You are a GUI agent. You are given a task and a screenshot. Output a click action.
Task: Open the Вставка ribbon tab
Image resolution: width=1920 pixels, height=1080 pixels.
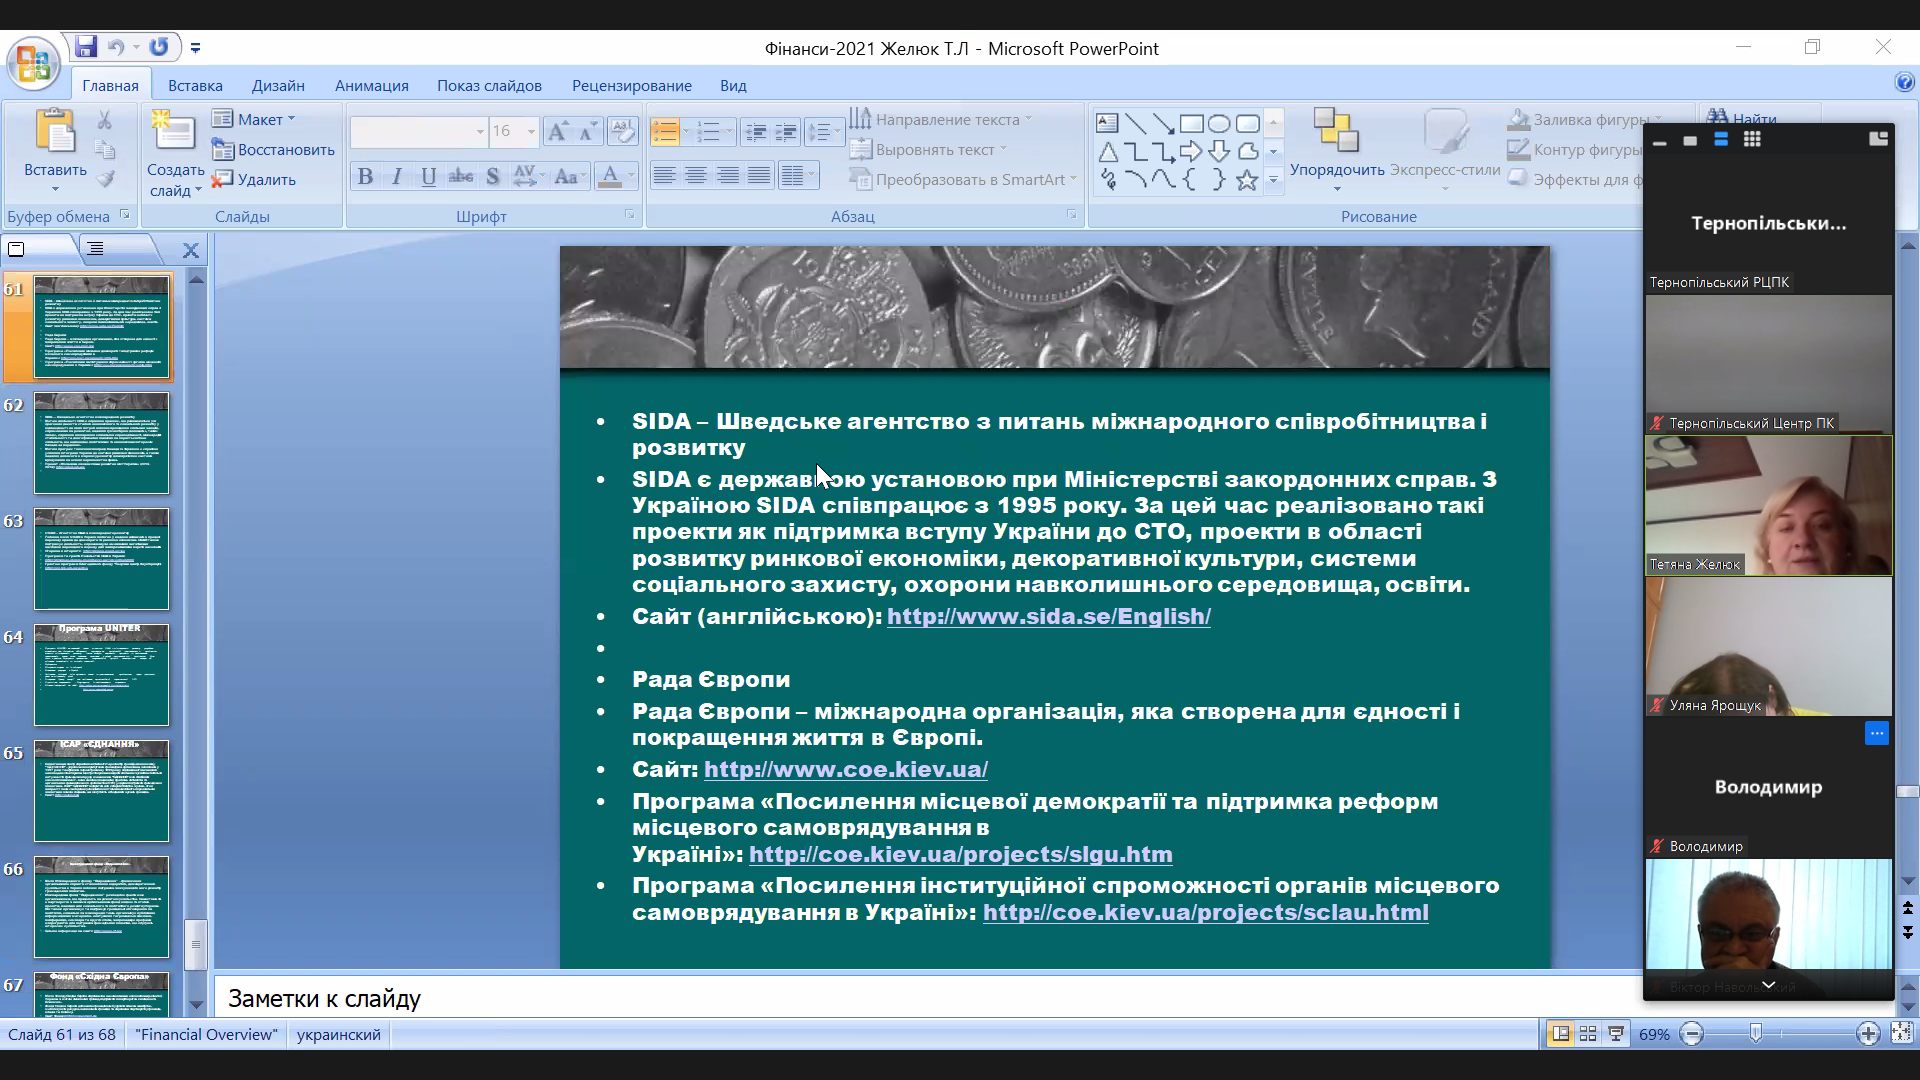195,85
